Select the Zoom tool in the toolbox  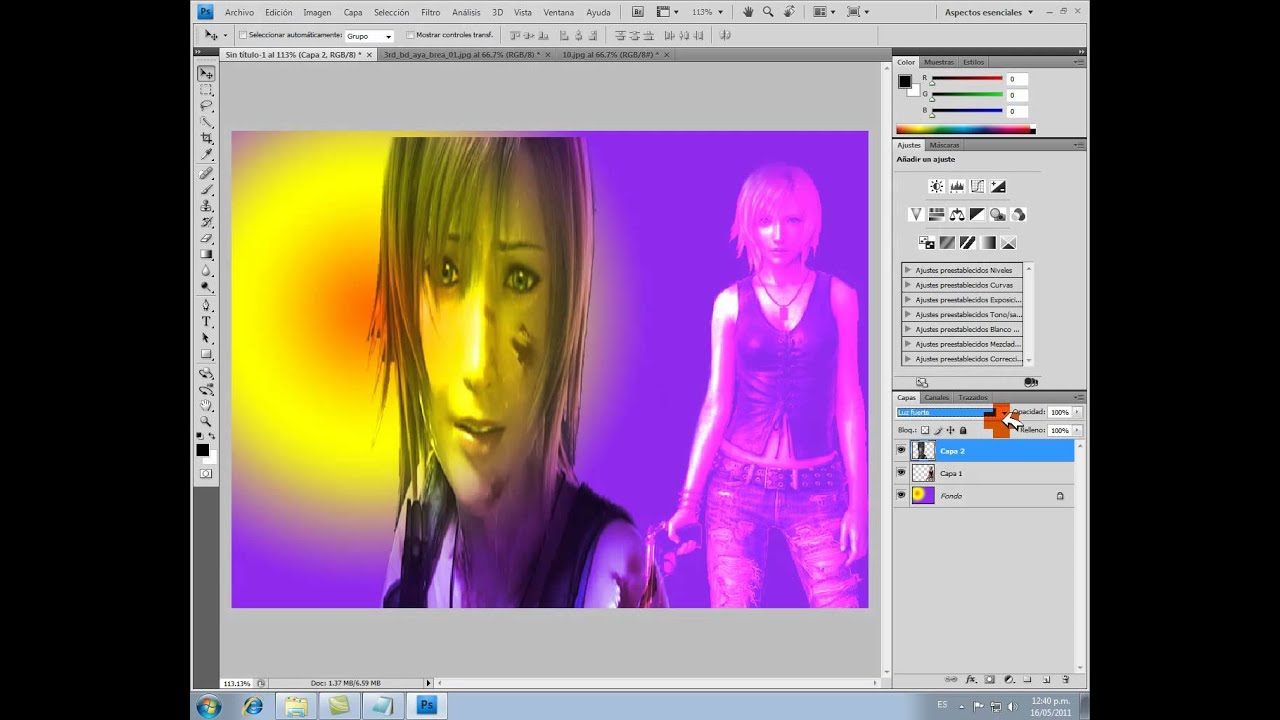206,422
